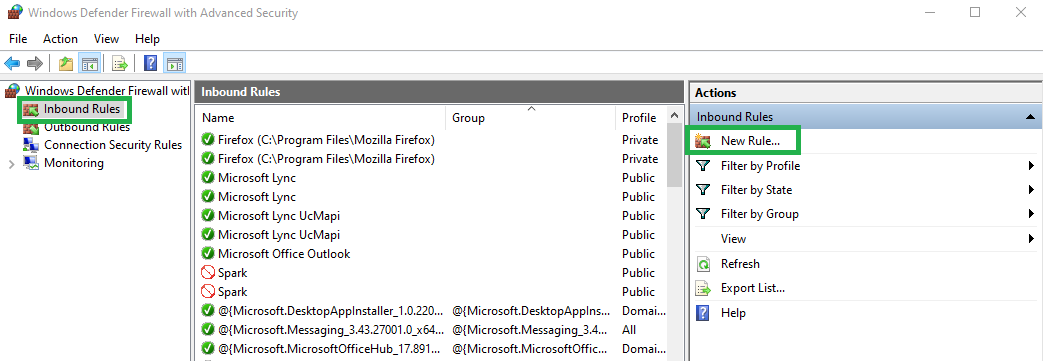Image resolution: width=1043 pixels, height=361 pixels.
Task: Select Outbound Rules in the tree
Action: 86,127
